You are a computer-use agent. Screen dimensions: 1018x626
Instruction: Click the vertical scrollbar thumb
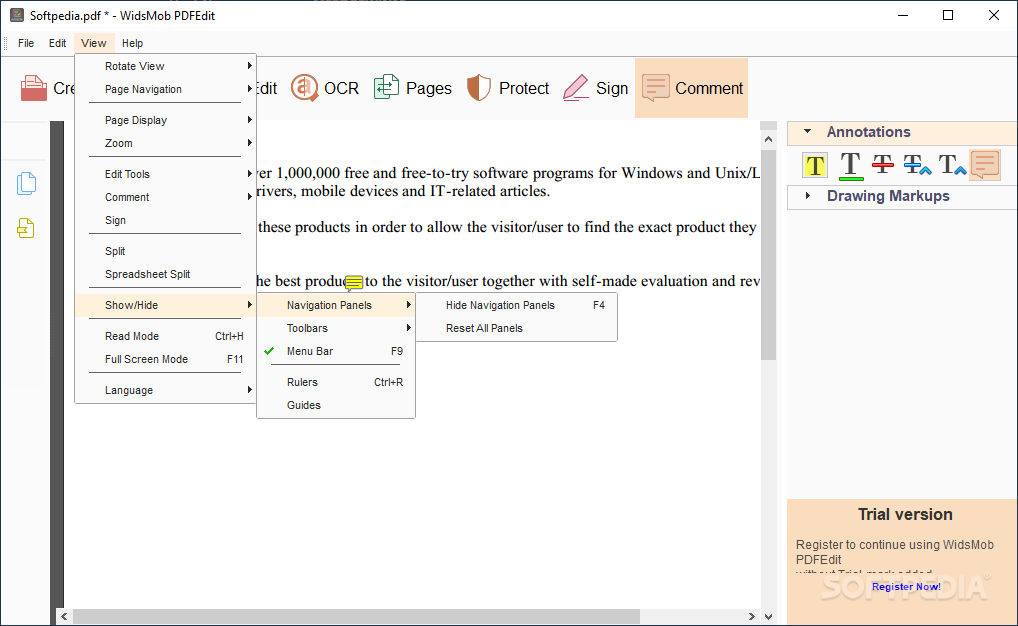point(768,255)
